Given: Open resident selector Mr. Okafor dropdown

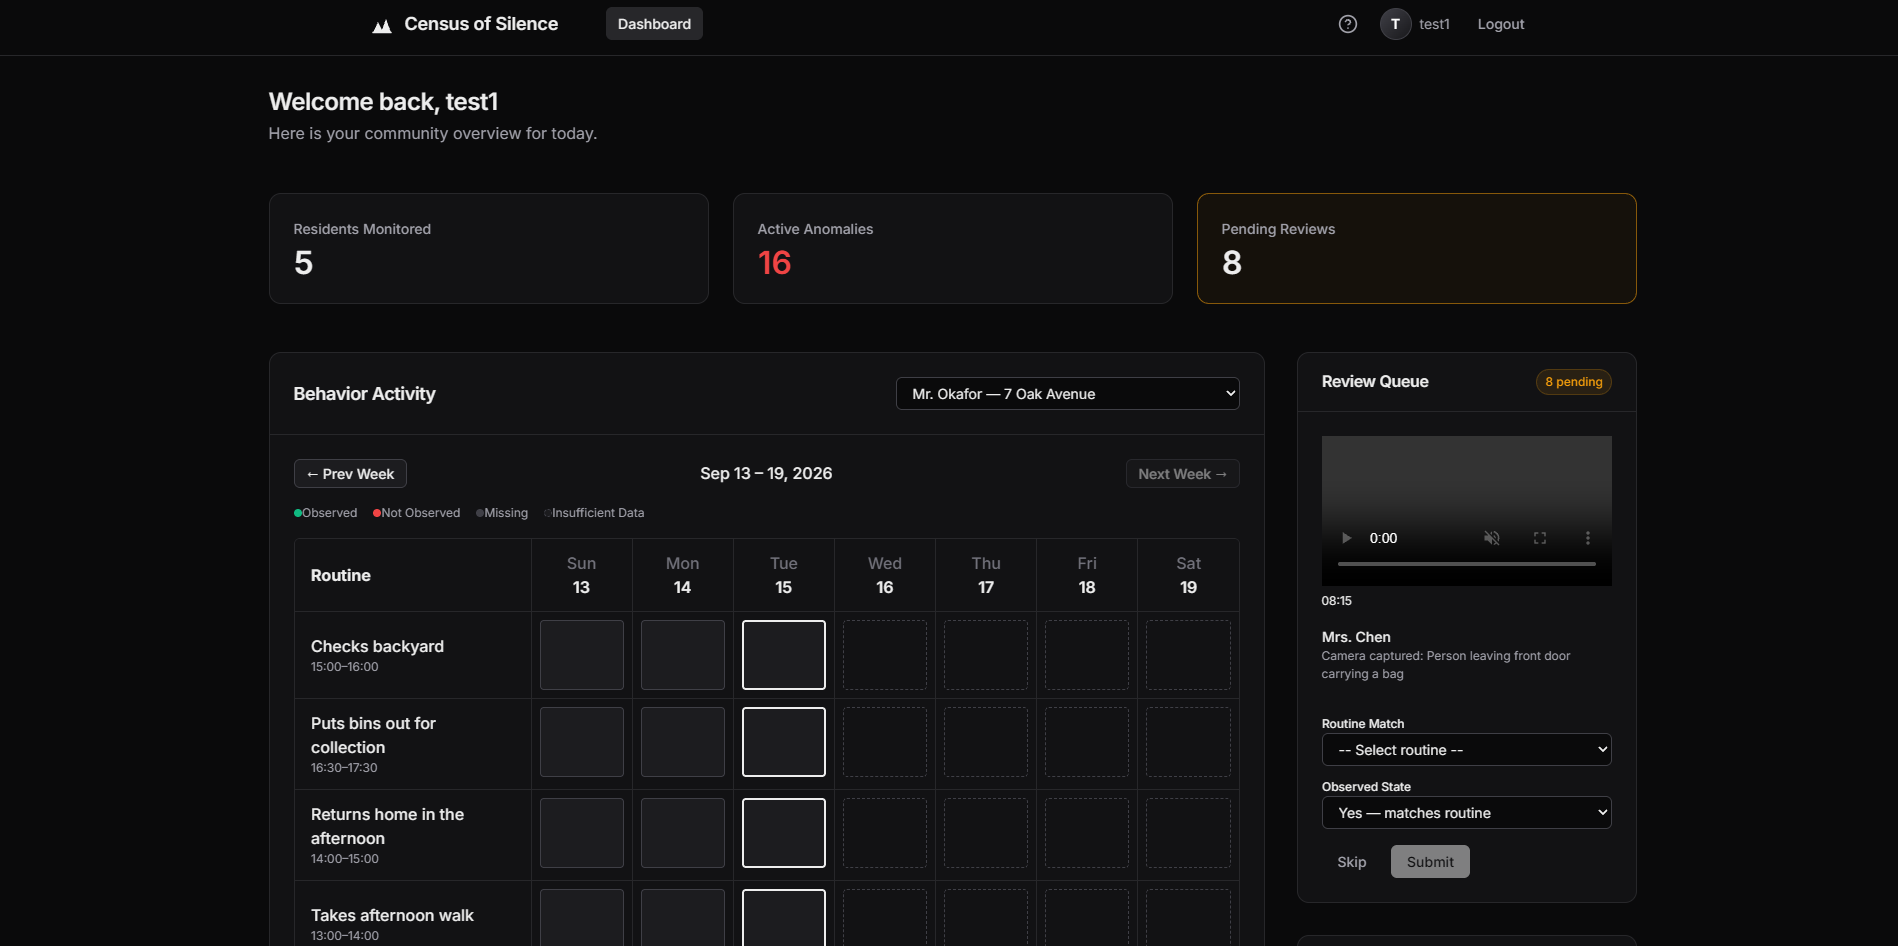Looking at the screenshot, I should click(x=1067, y=394).
